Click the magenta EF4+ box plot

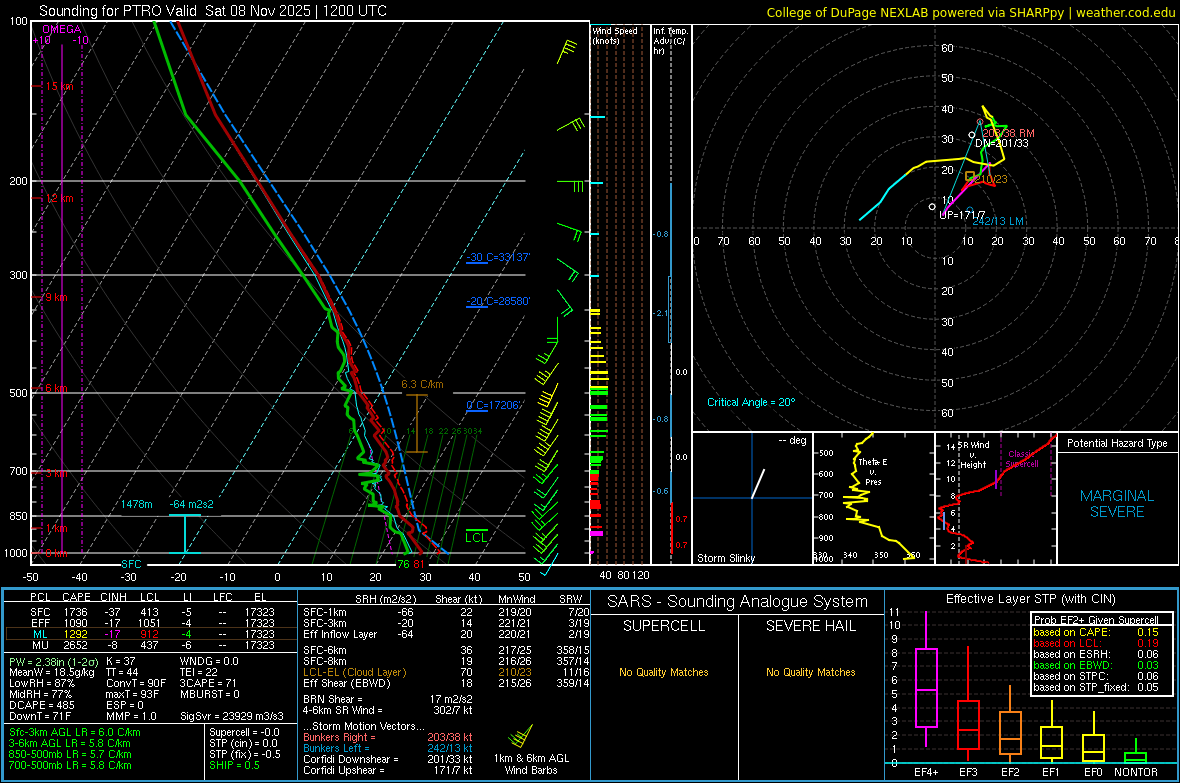click(x=926, y=679)
